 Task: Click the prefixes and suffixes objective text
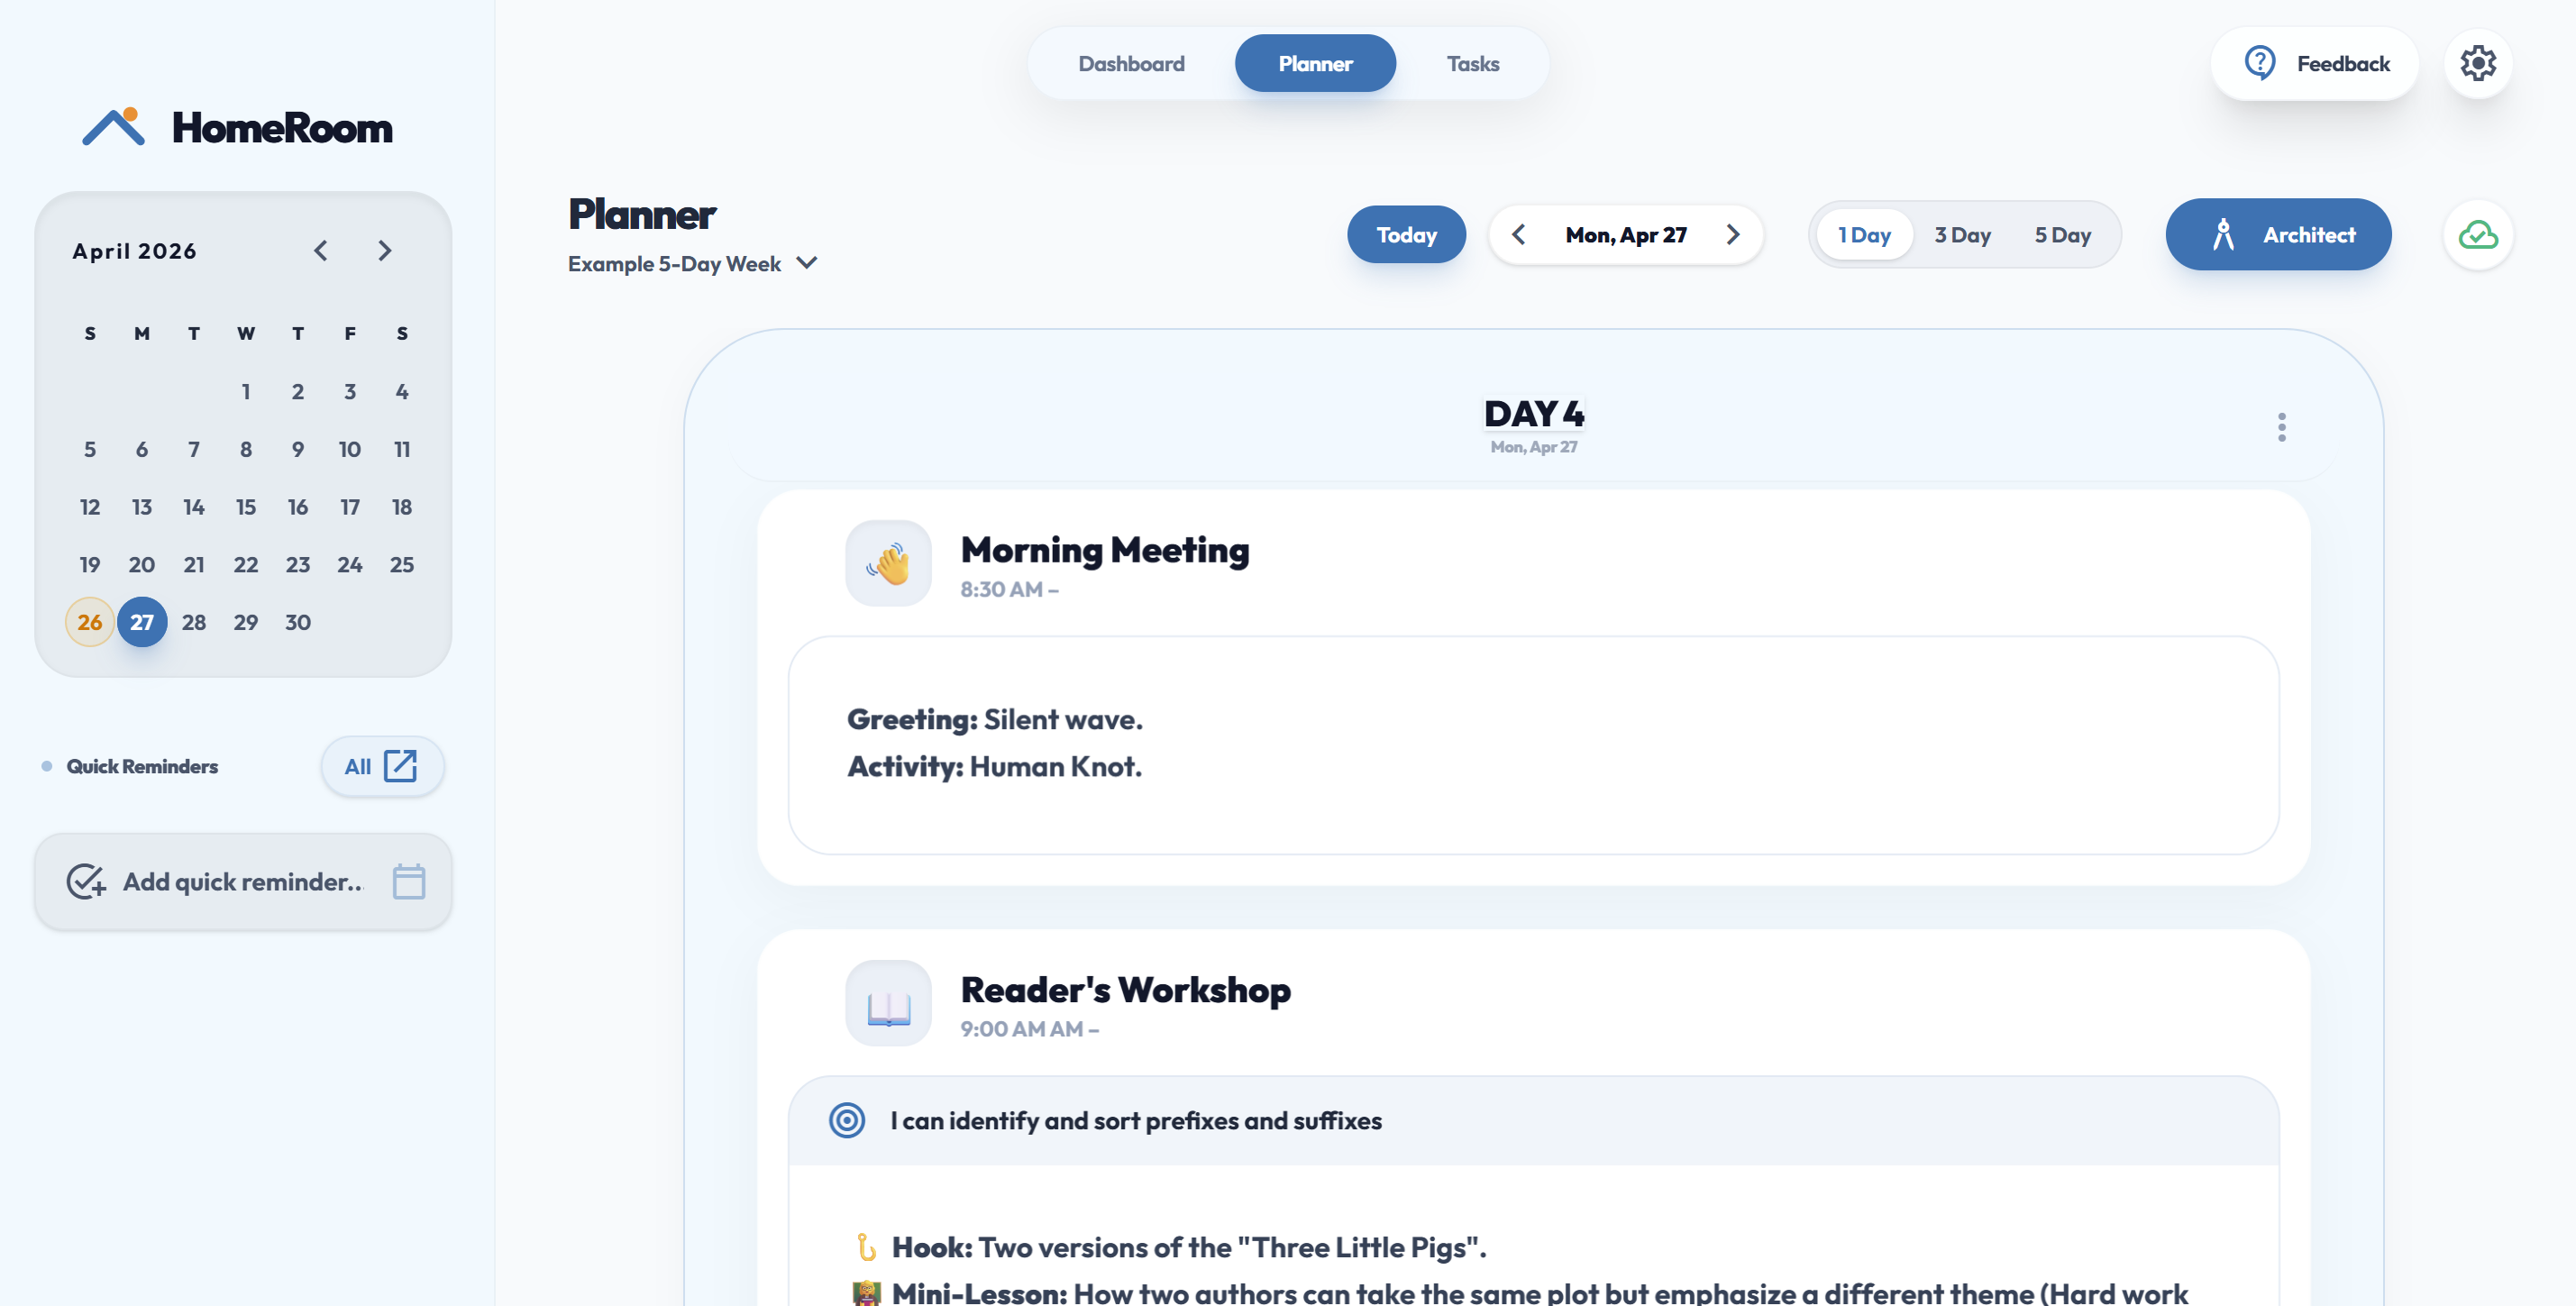coord(1135,1120)
